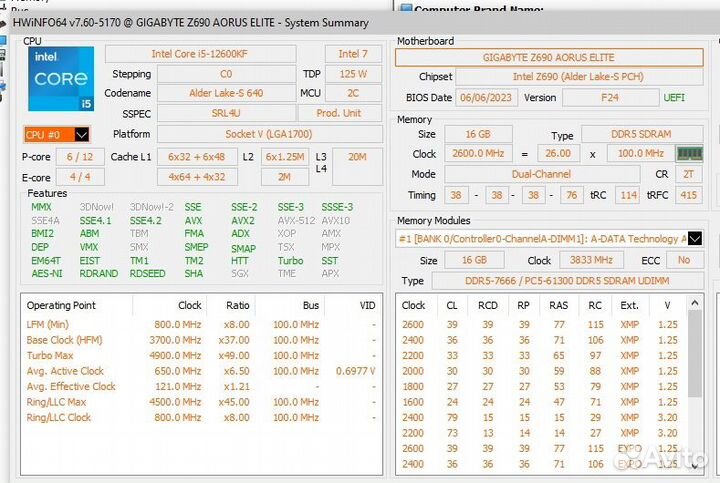Click the Prod. Unit field

pyautogui.click(x=339, y=113)
